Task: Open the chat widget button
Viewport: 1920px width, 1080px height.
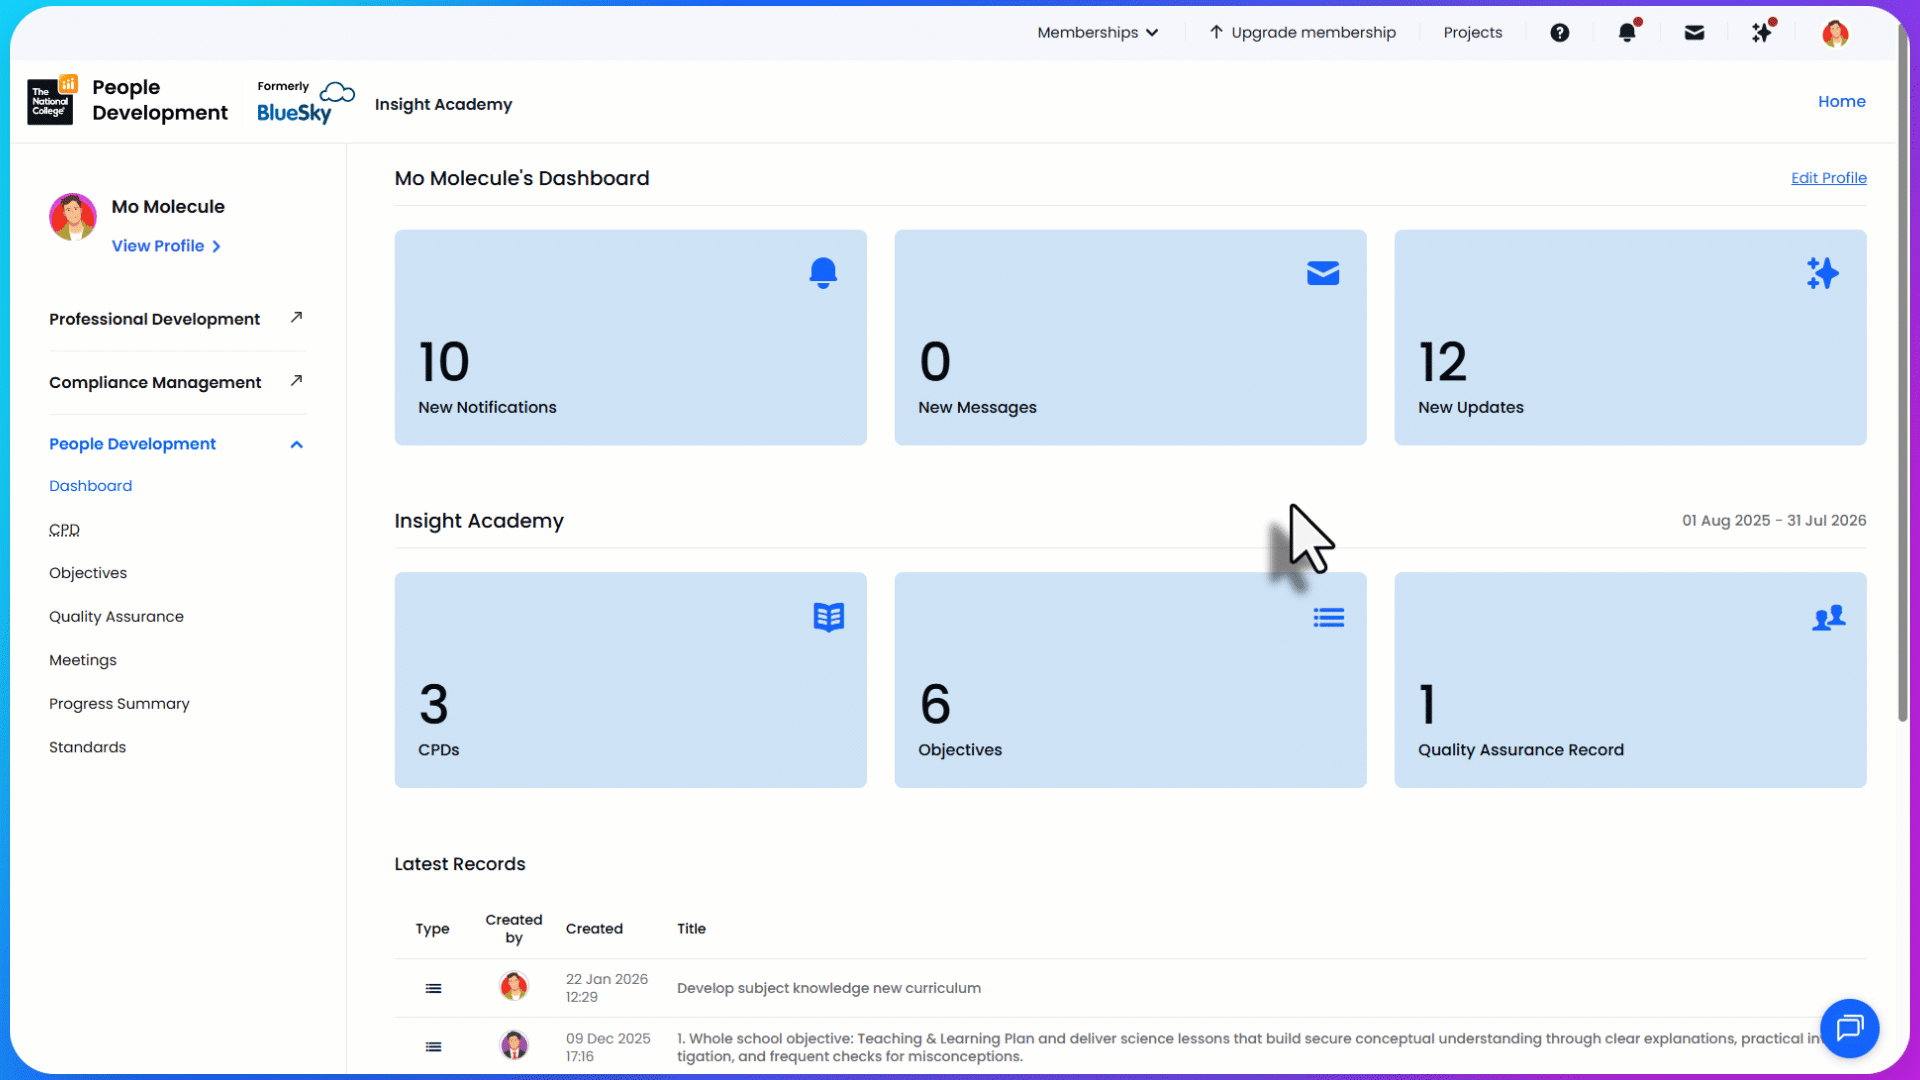Action: tap(1849, 1027)
